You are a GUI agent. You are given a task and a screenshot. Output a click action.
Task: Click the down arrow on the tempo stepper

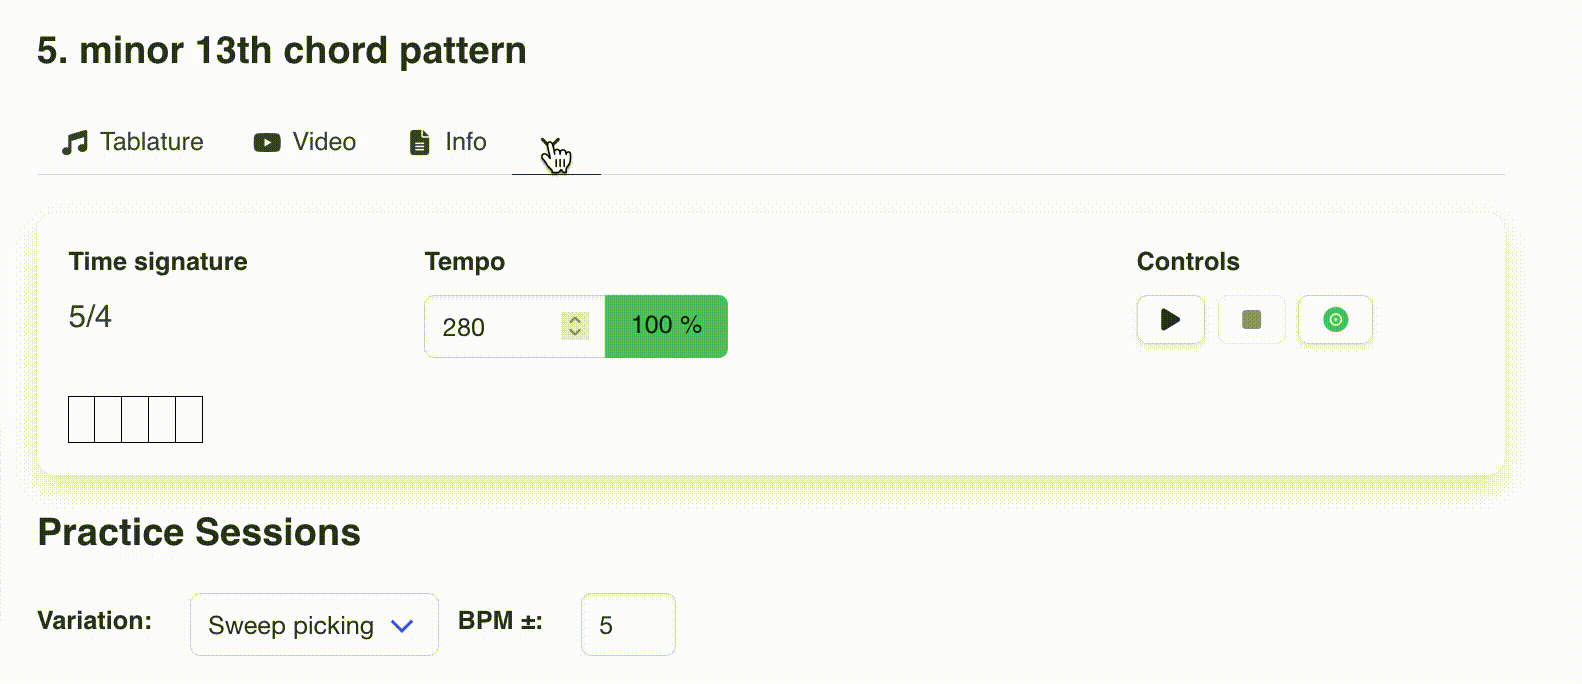pos(573,333)
